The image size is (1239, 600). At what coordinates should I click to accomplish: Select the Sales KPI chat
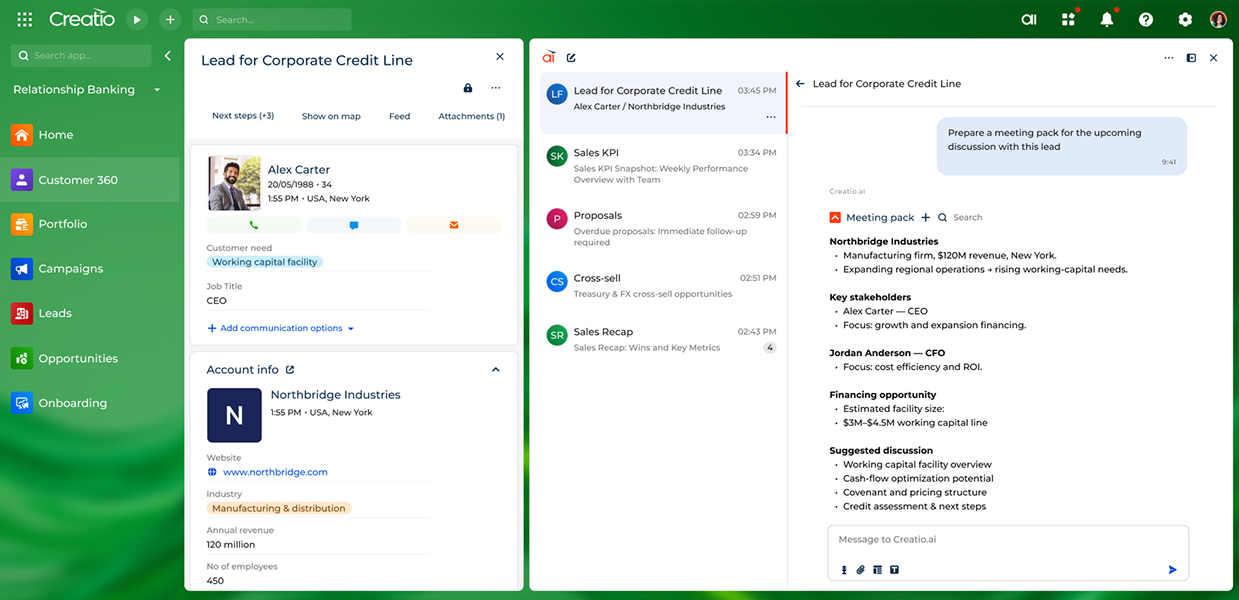click(663, 165)
